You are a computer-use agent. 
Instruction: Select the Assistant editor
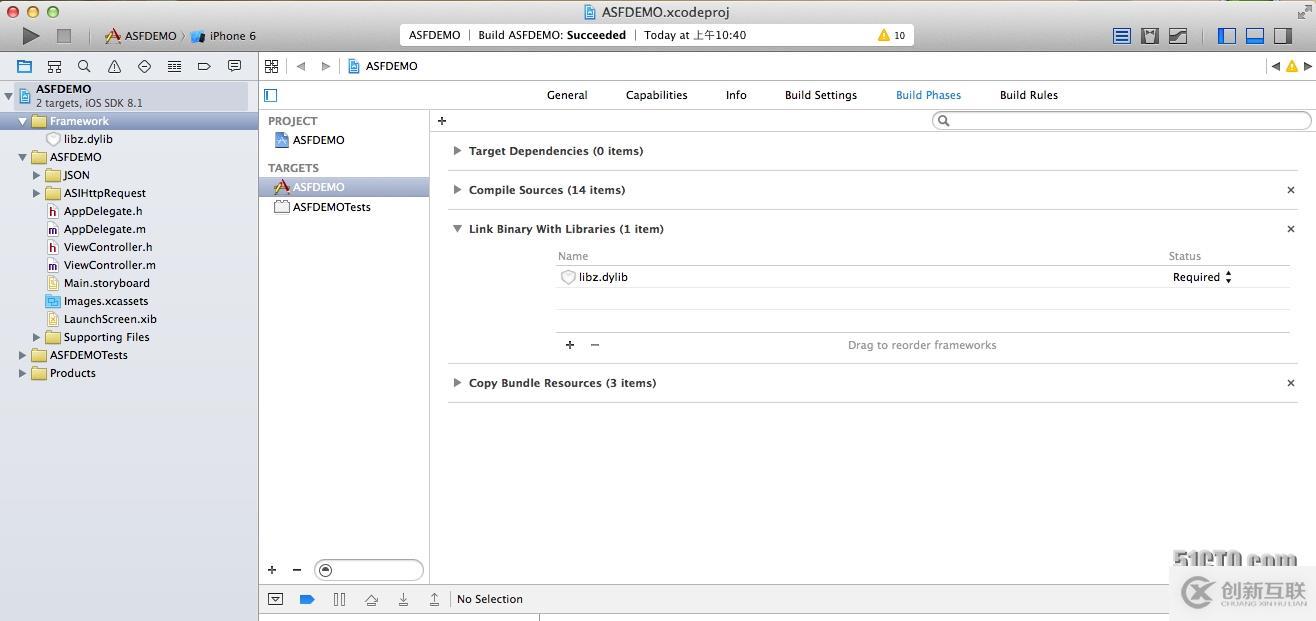point(1150,36)
